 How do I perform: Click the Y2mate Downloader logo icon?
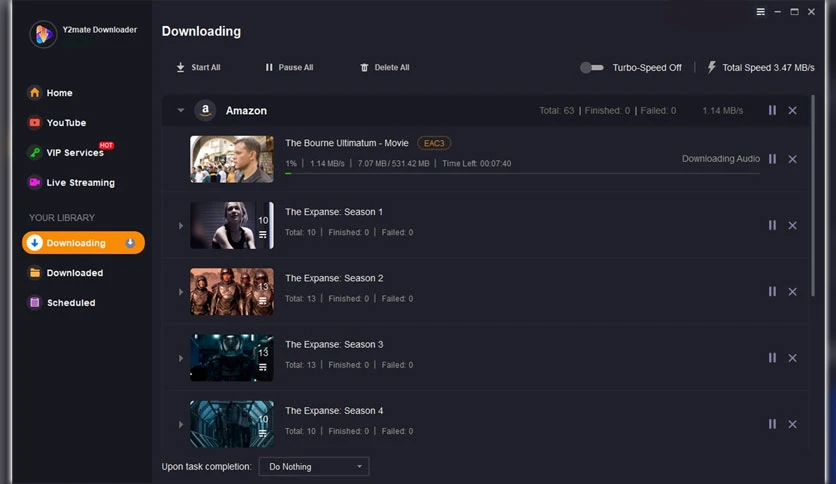click(43, 35)
